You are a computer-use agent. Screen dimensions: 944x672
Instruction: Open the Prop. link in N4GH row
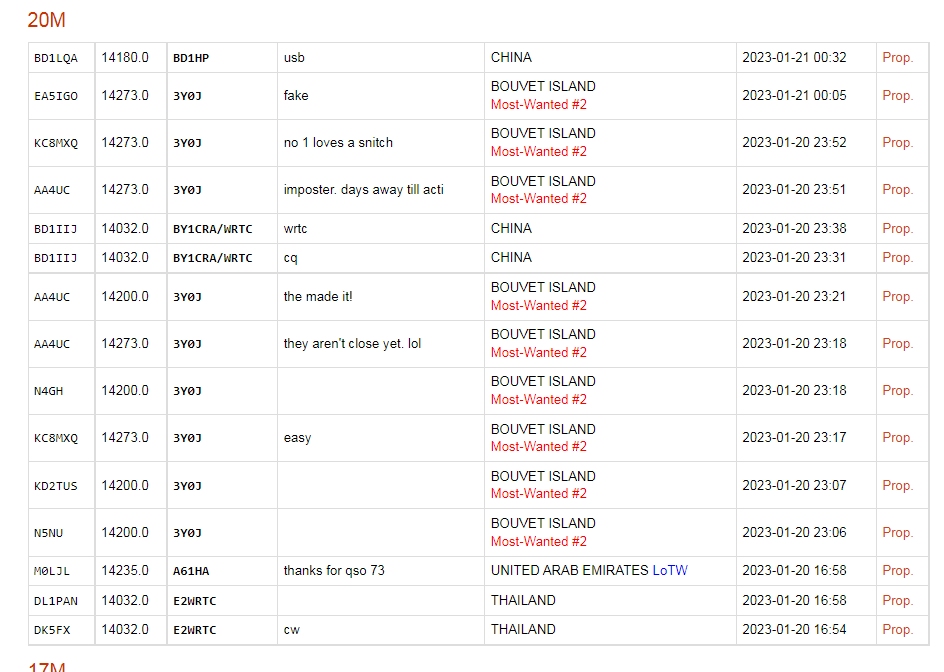[x=897, y=391]
